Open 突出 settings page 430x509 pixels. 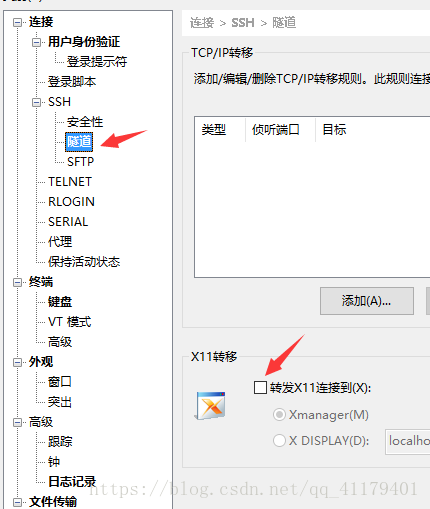60,402
